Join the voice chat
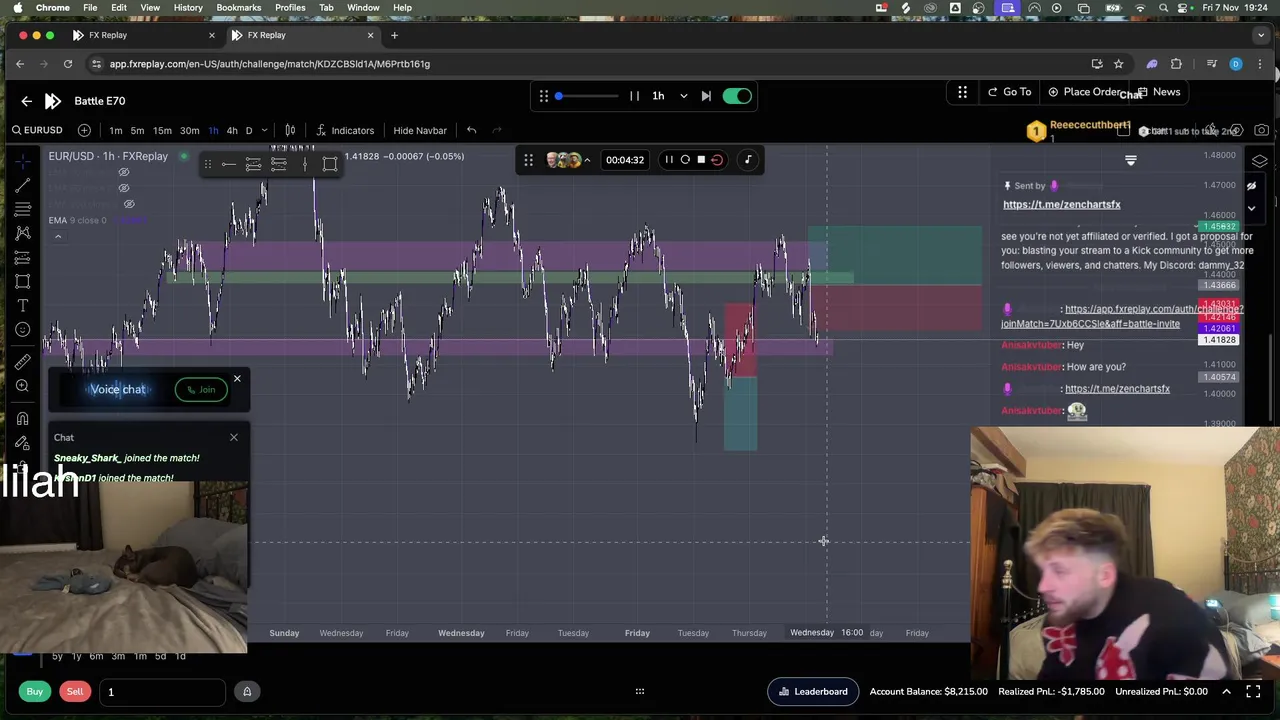The image size is (1280, 720). [x=201, y=390]
